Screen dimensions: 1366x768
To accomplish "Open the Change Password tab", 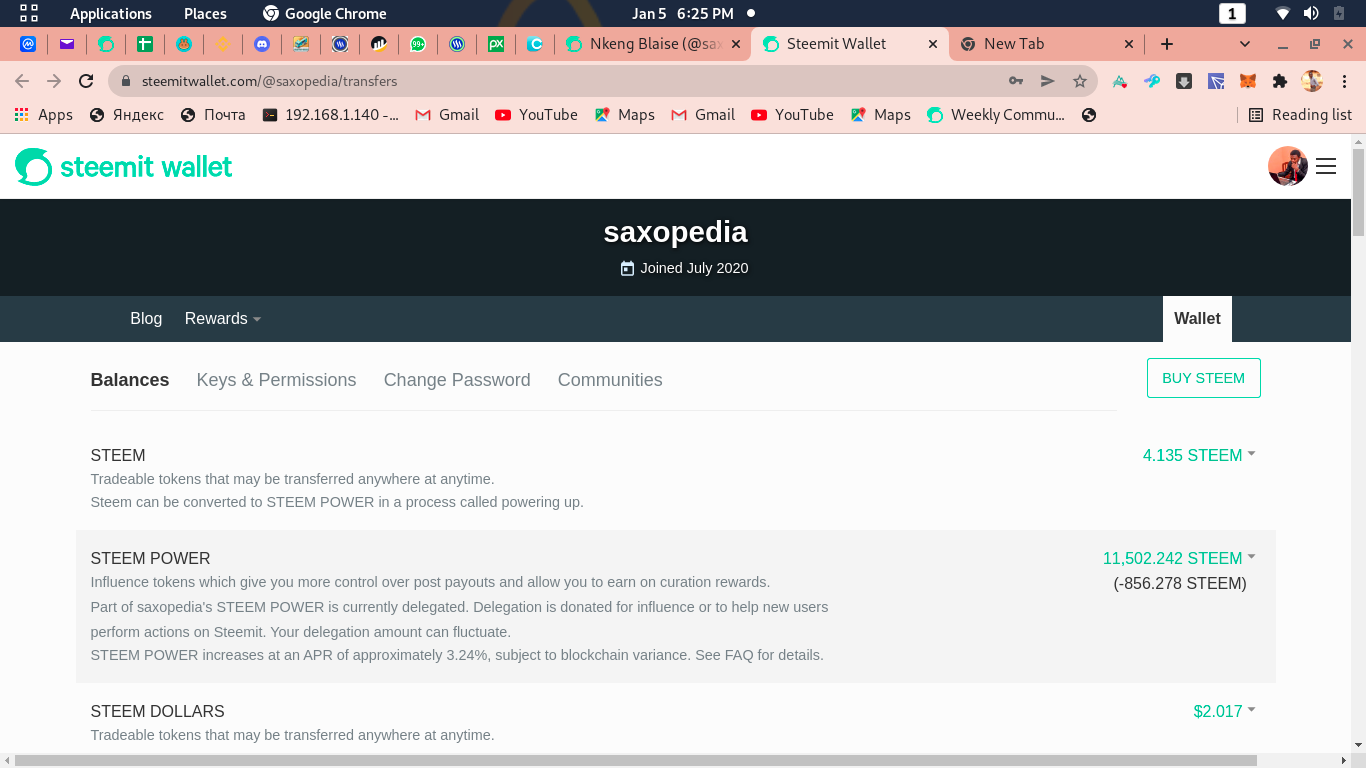I will click(x=457, y=380).
